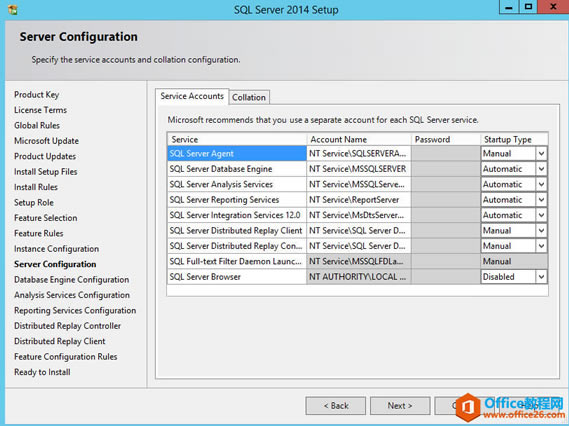Open Startup Type dropdown for SQL Server Agent
This screenshot has height=426, width=569.
[541, 153]
